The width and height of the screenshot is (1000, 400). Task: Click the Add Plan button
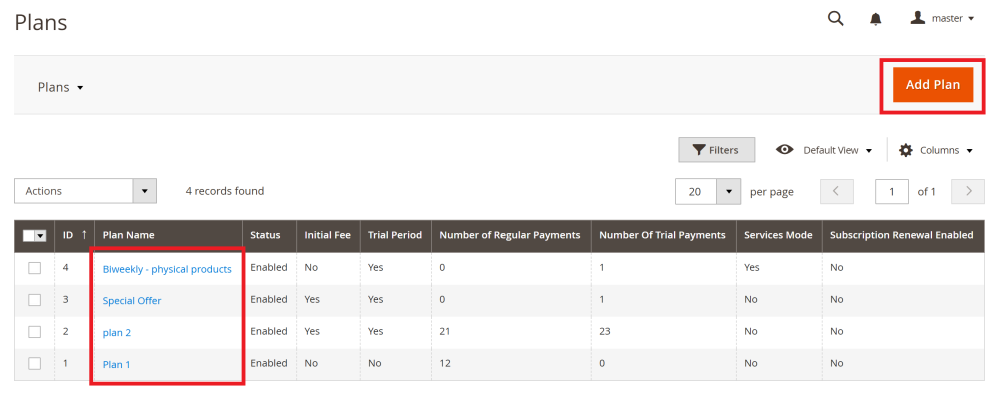coord(932,85)
